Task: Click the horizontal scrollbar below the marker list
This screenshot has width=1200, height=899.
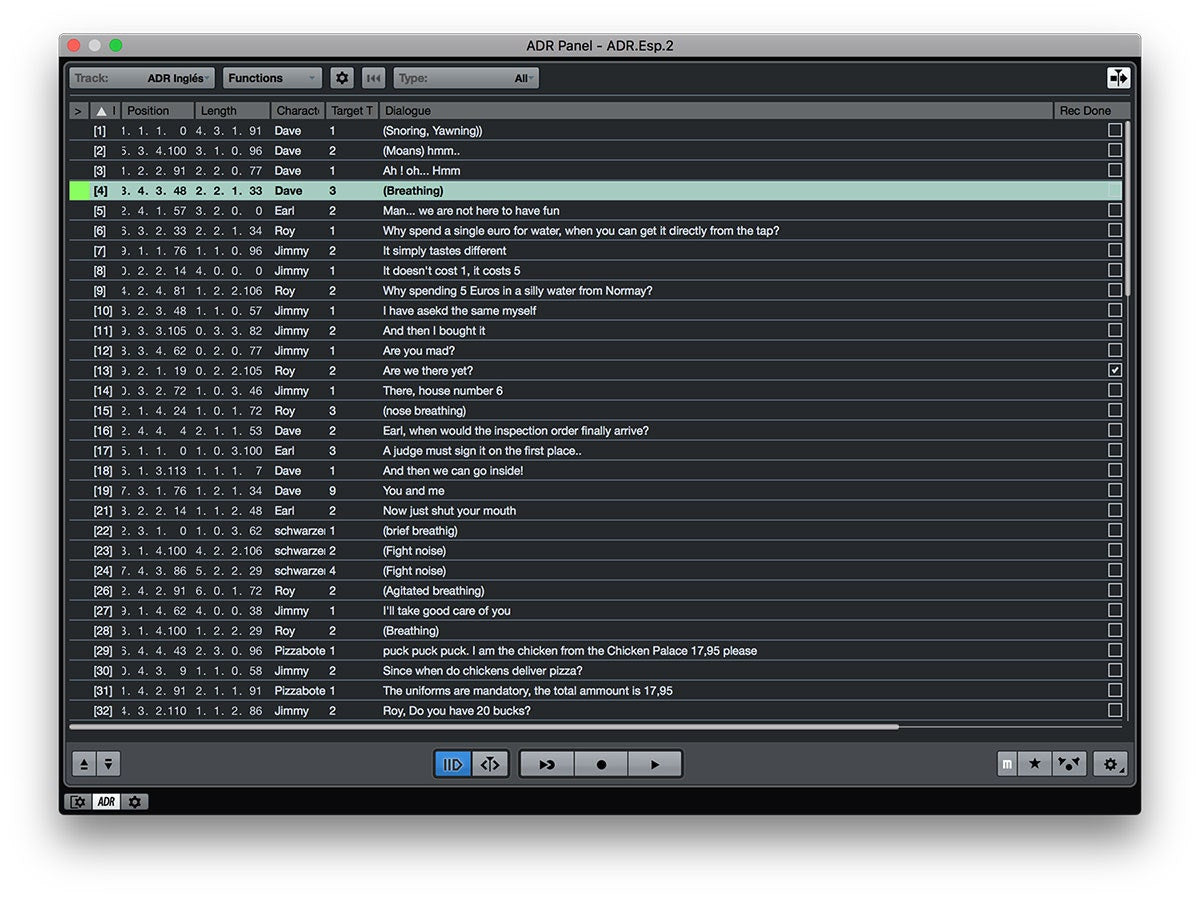Action: pyautogui.click(x=484, y=727)
